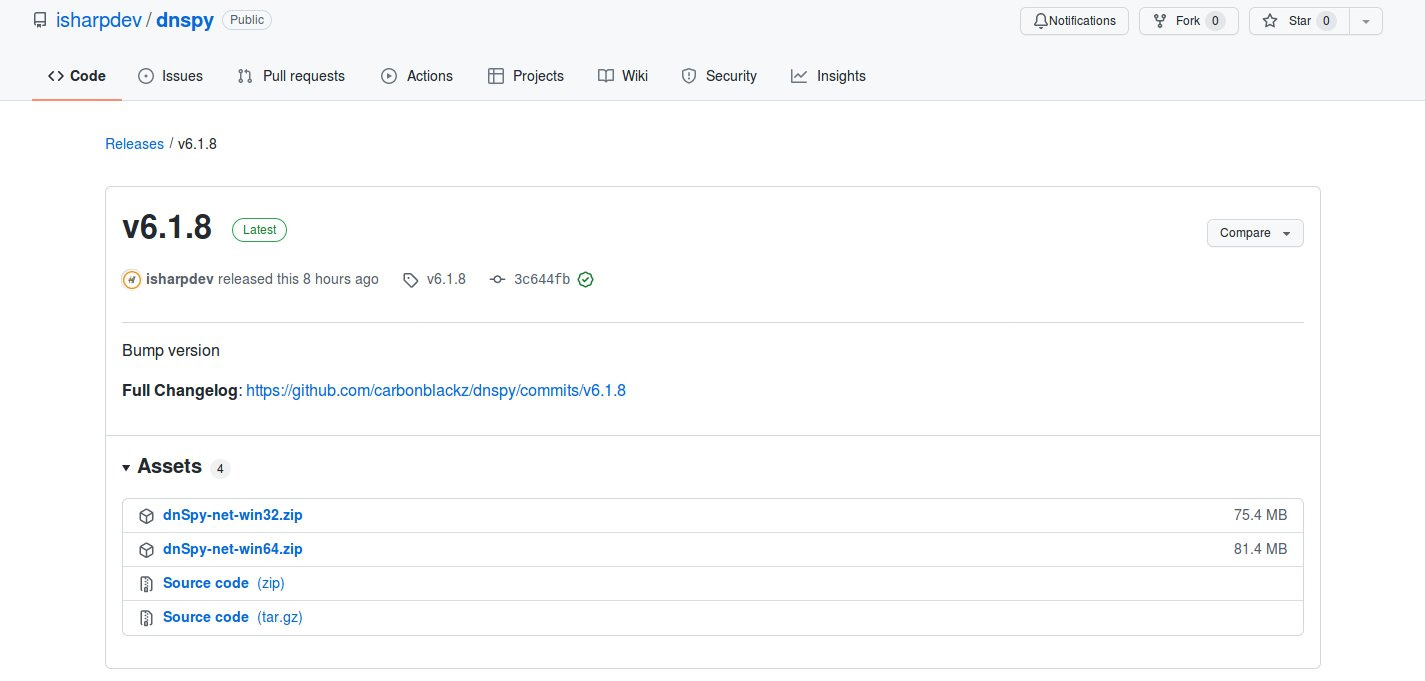Screen dimensions: 1425x681
Task: Fork the dnspy repository
Action: [x=1188, y=21]
